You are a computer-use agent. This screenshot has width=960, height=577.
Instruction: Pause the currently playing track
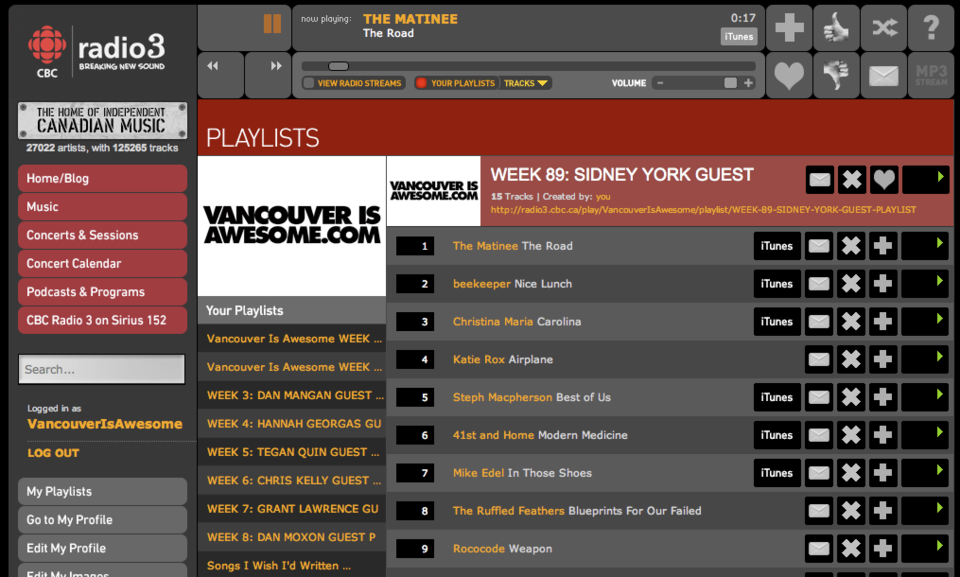272,24
